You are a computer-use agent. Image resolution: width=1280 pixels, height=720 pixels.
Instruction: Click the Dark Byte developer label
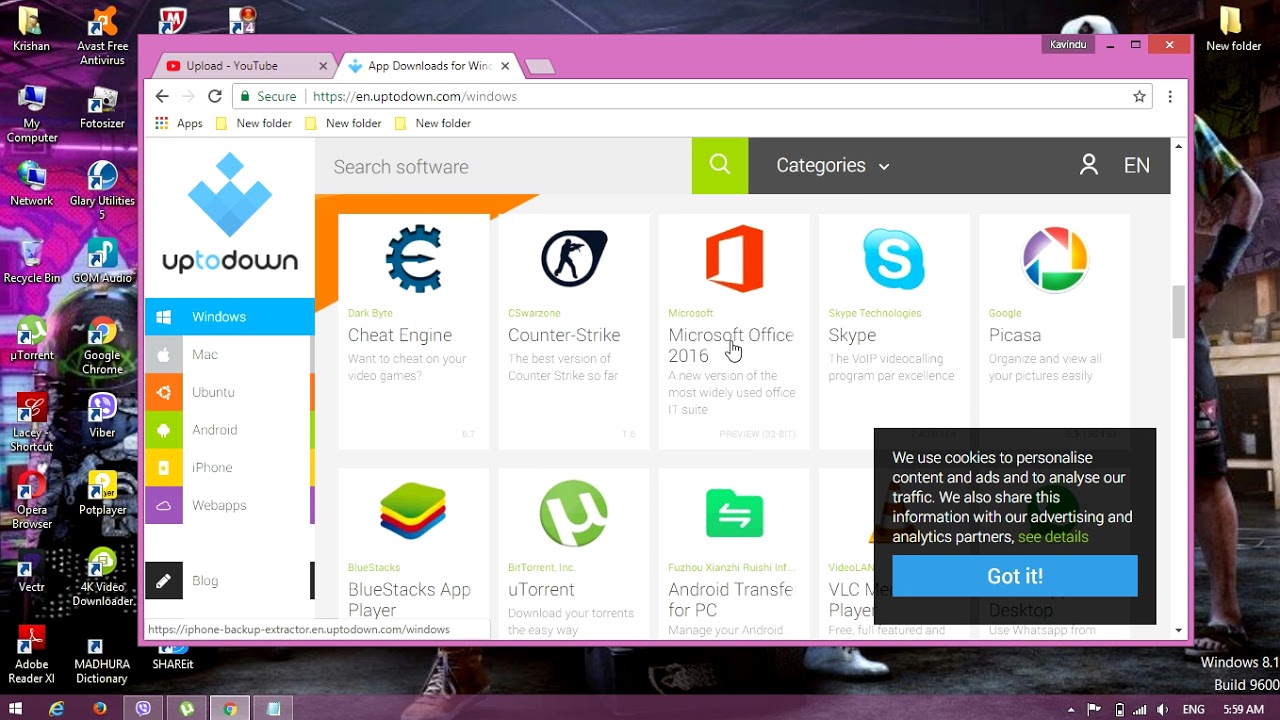(x=370, y=313)
